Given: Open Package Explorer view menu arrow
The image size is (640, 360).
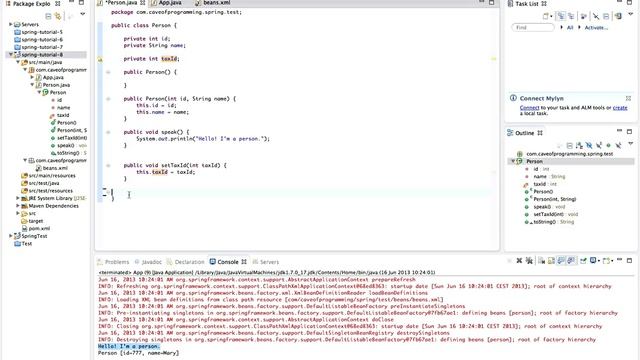Looking at the screenshot, I should [x=83, y=15].
